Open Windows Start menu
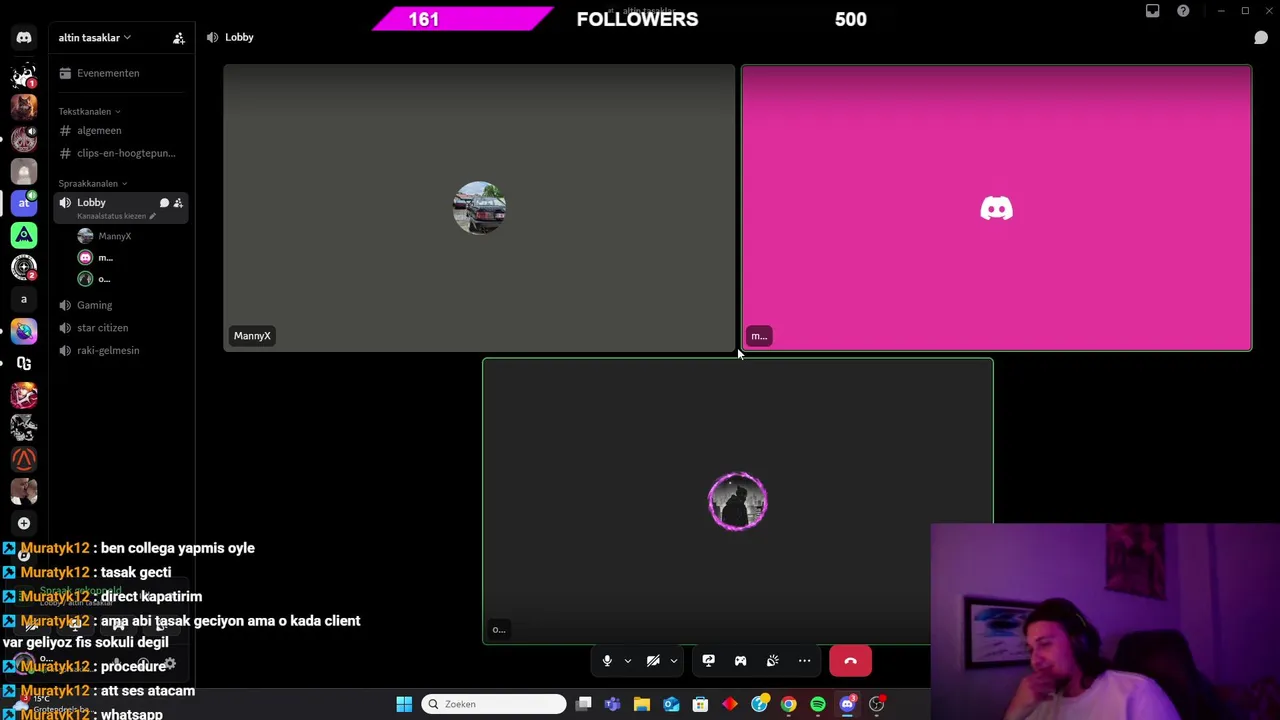This screenshot has width=1280, height=720. click(x=404, y=704)
